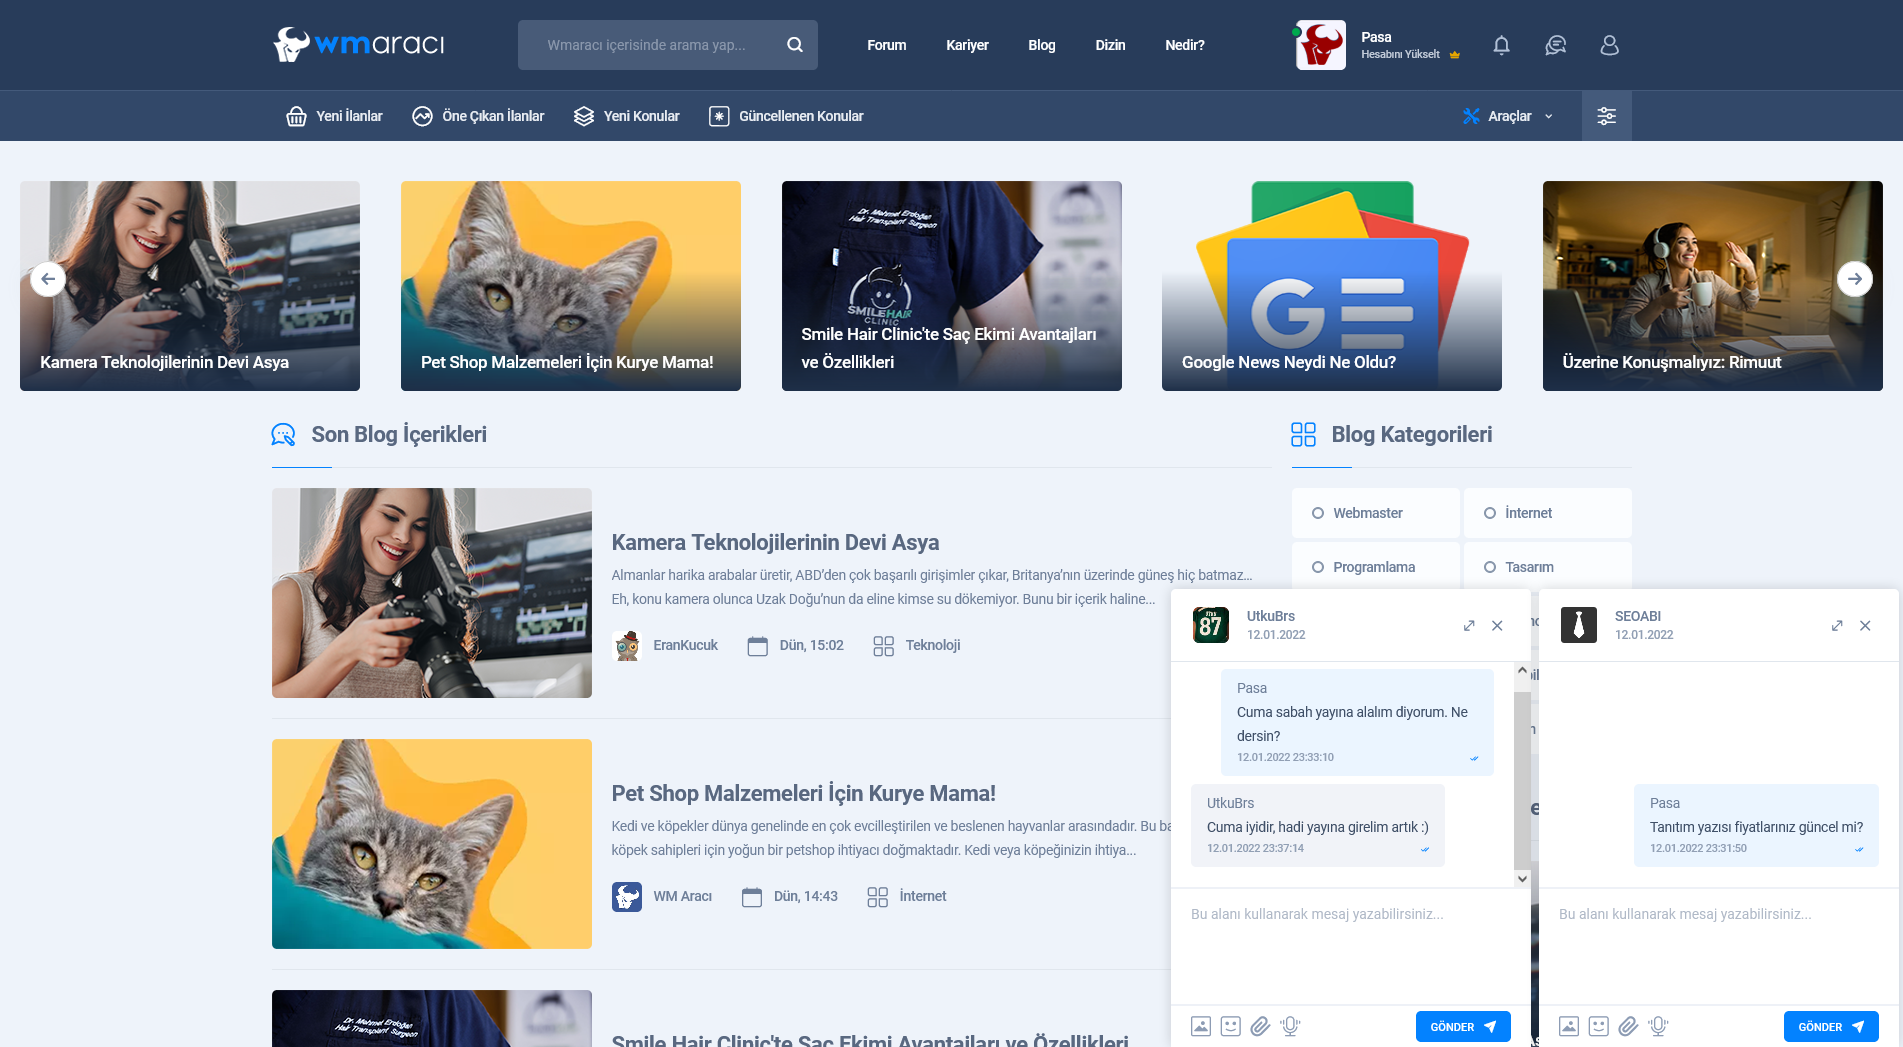
Task: Focus UtkuBrs chat message field
Action: pos(1350,945)
